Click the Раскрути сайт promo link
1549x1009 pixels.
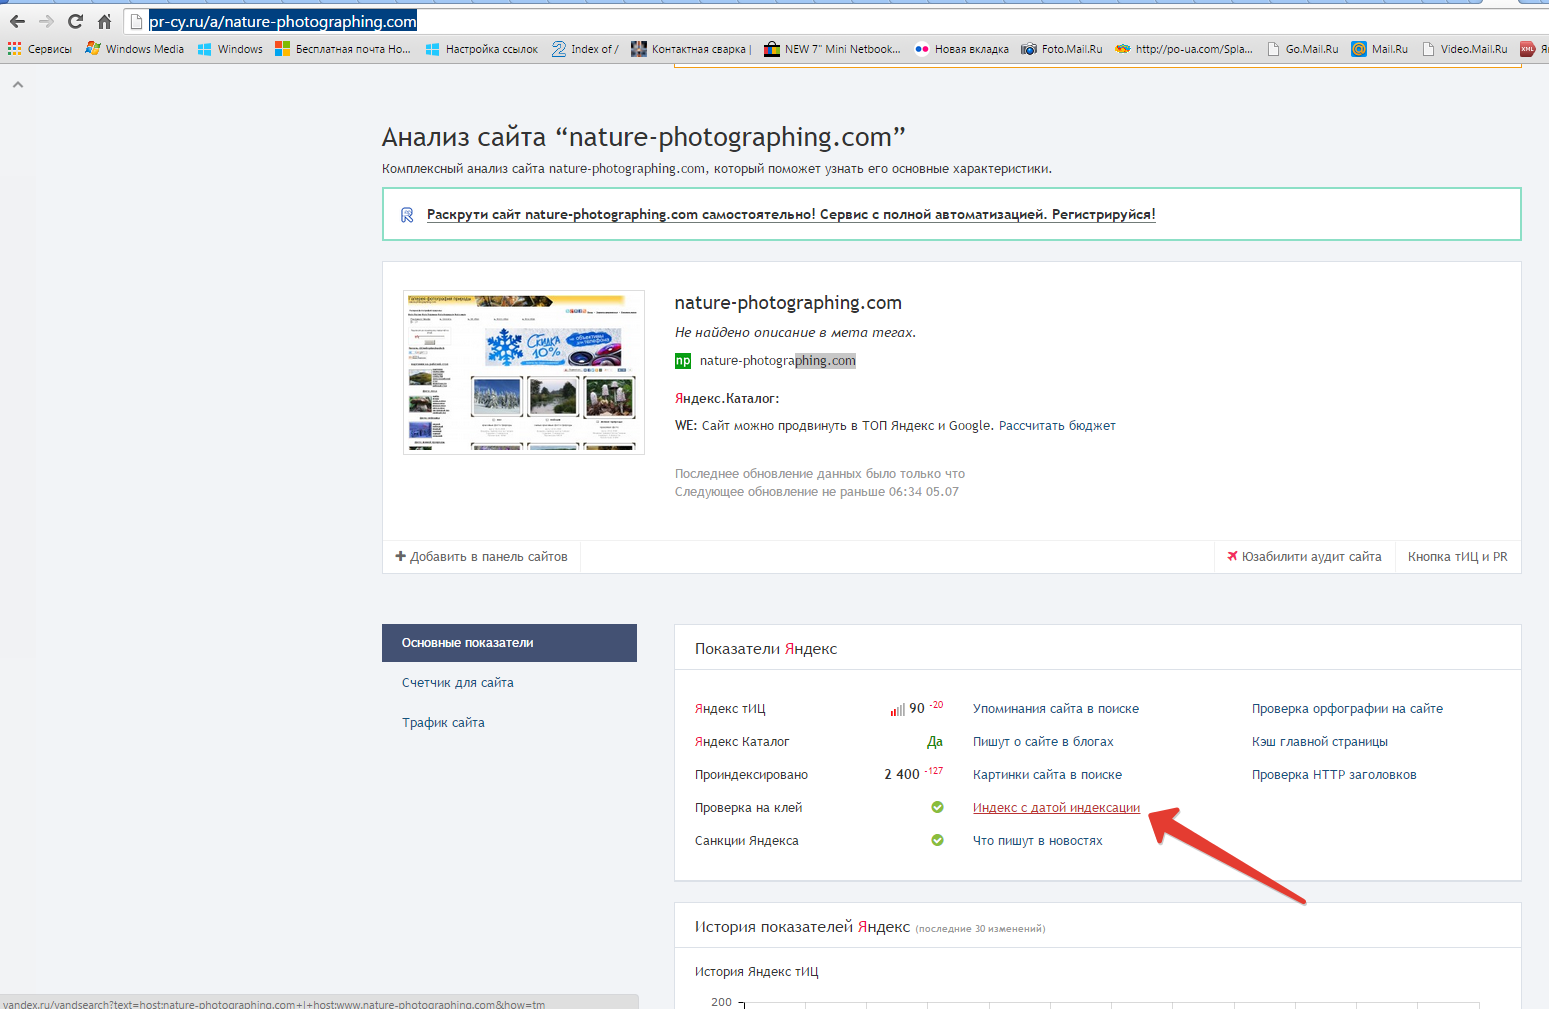[x=791, y=214]
